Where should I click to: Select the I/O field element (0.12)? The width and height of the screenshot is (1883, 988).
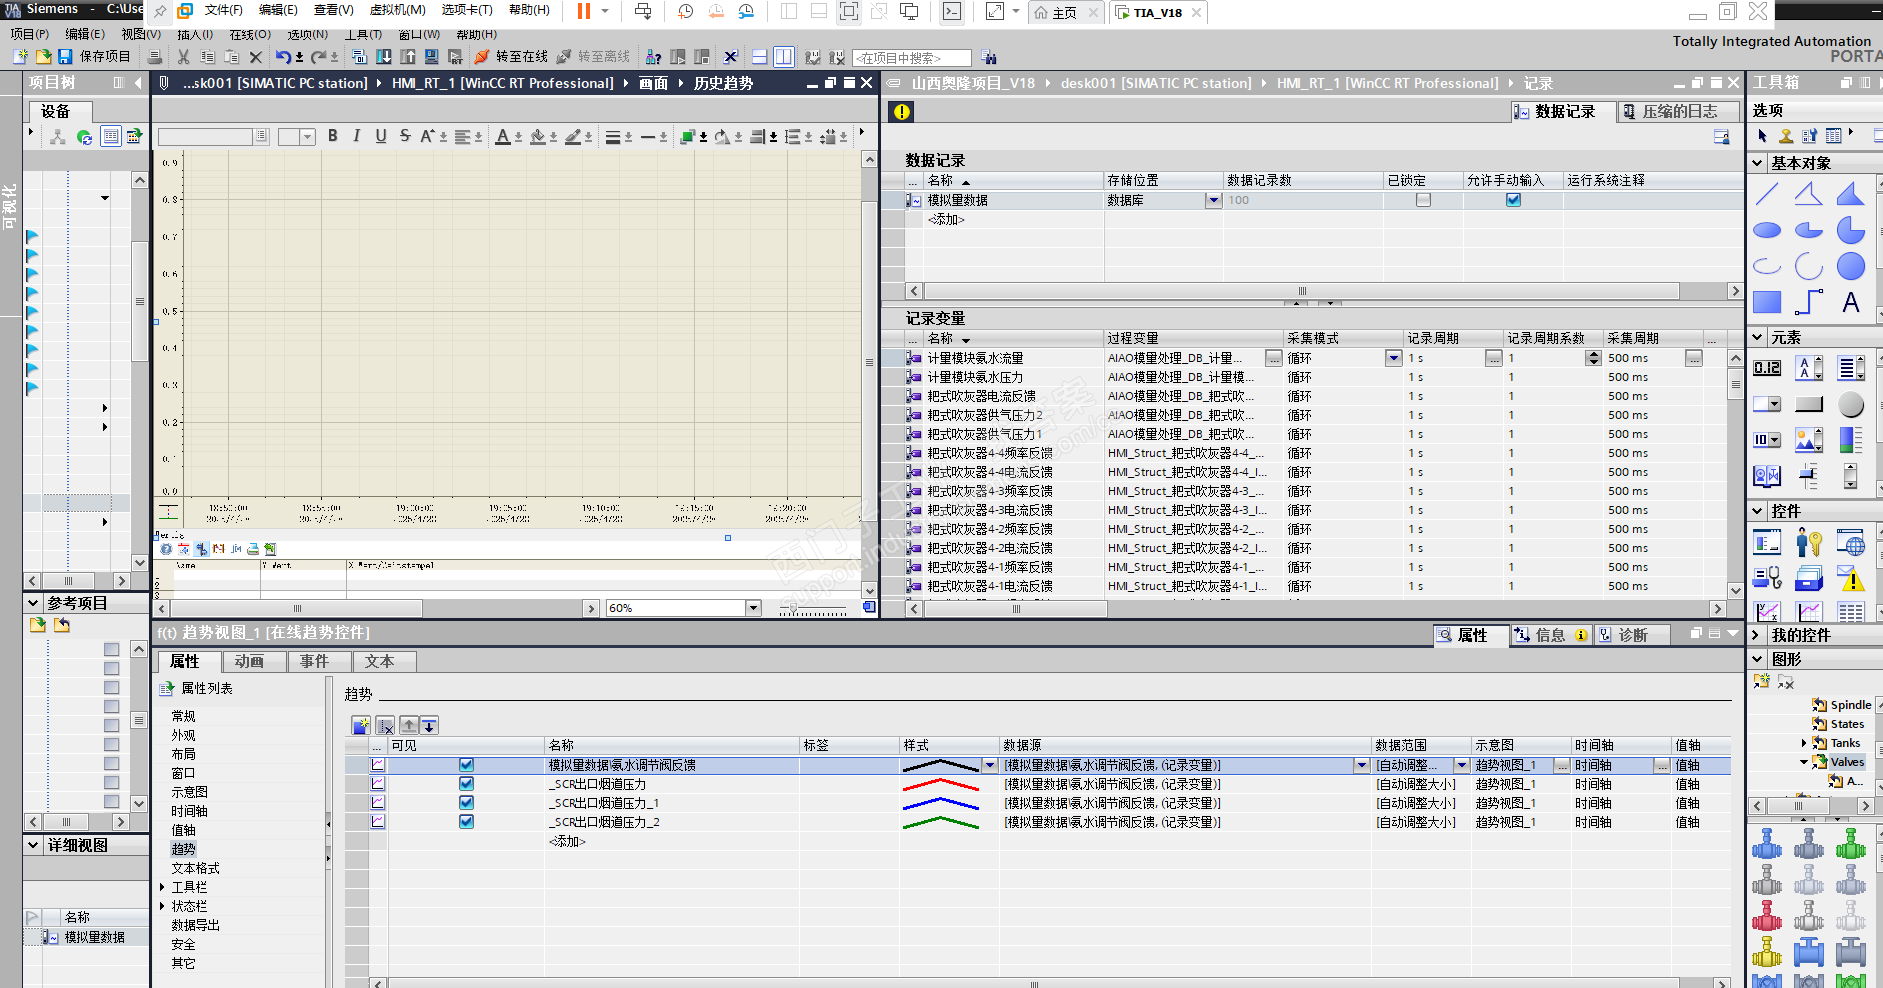pos(1767,368)
